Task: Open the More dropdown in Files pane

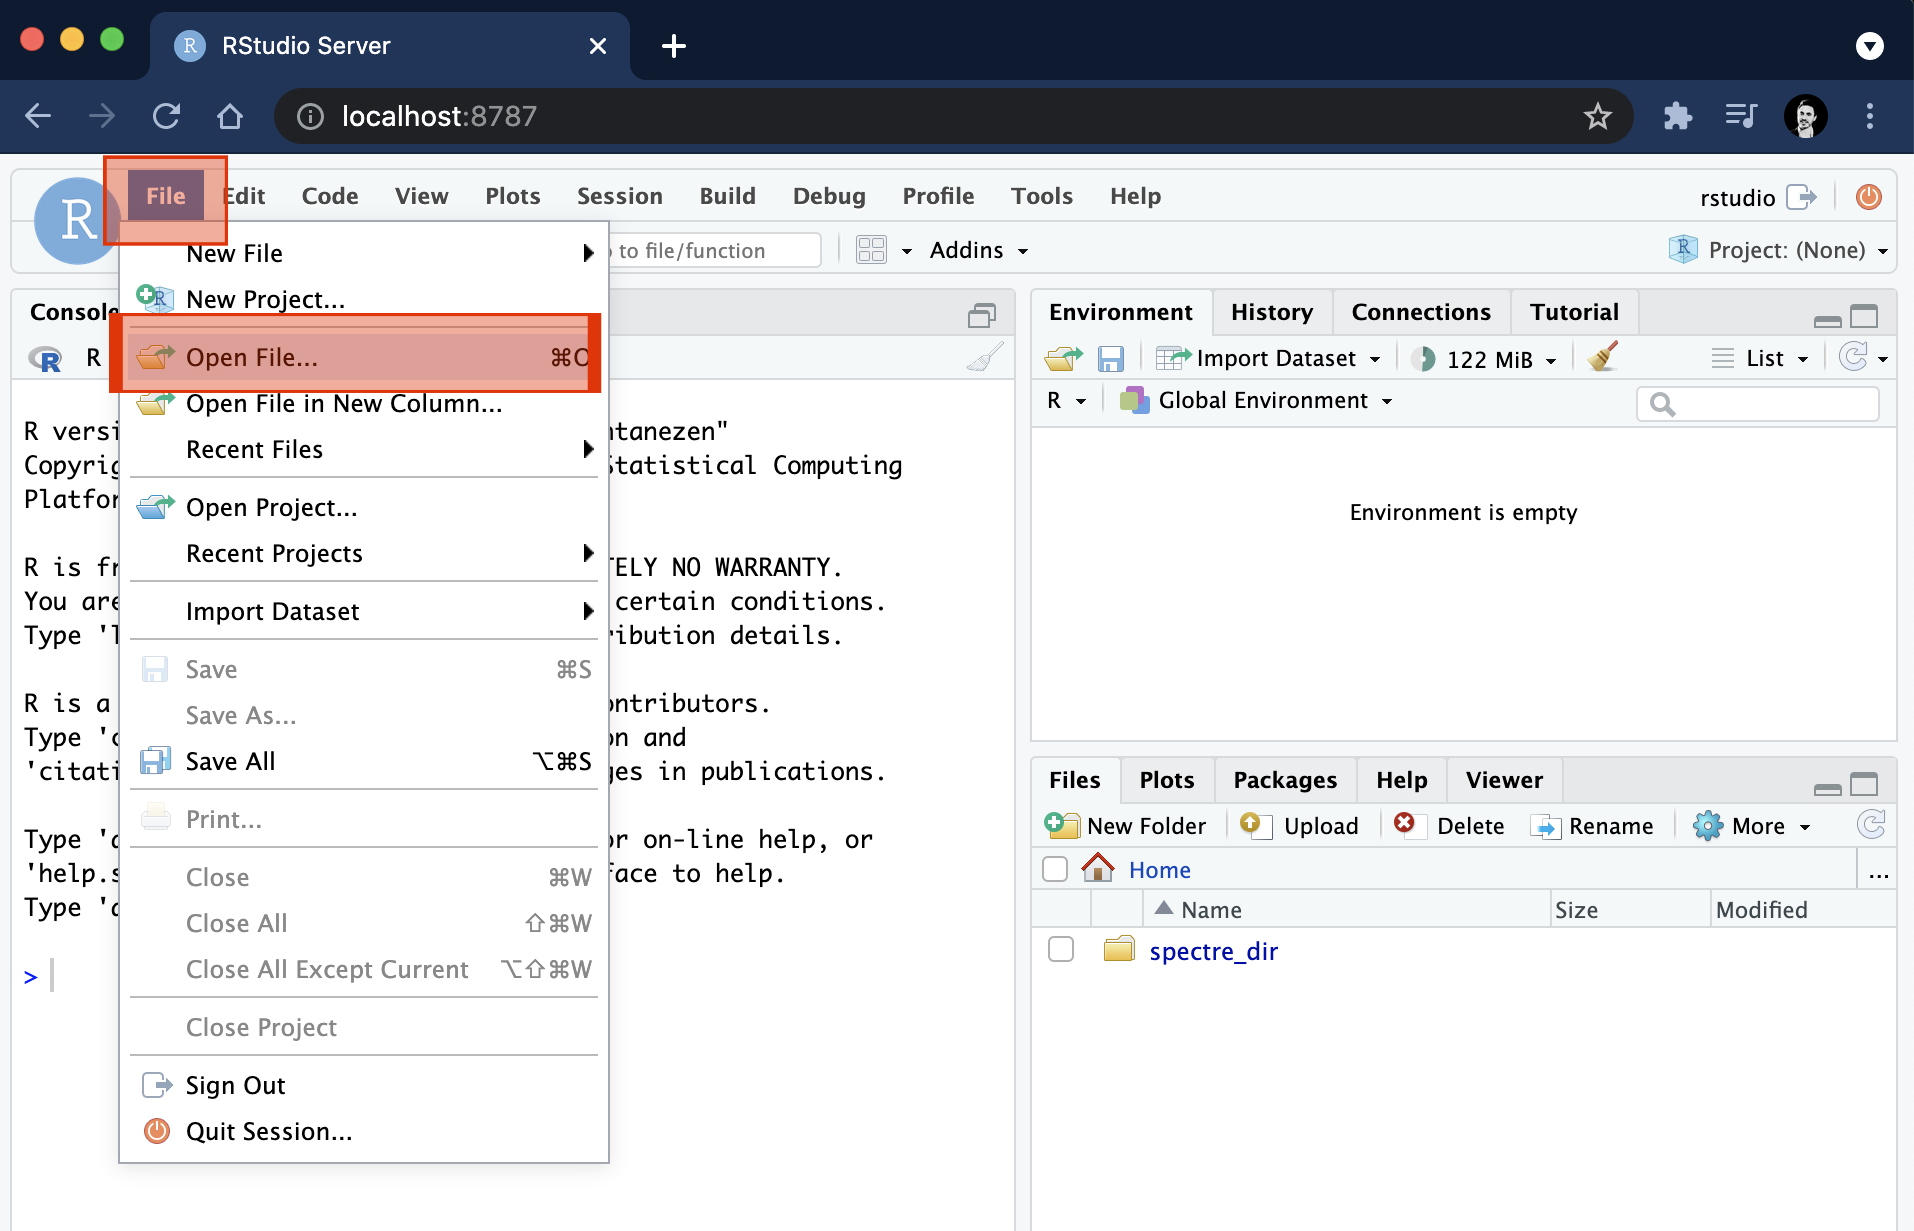Action: coord(1752,826)
